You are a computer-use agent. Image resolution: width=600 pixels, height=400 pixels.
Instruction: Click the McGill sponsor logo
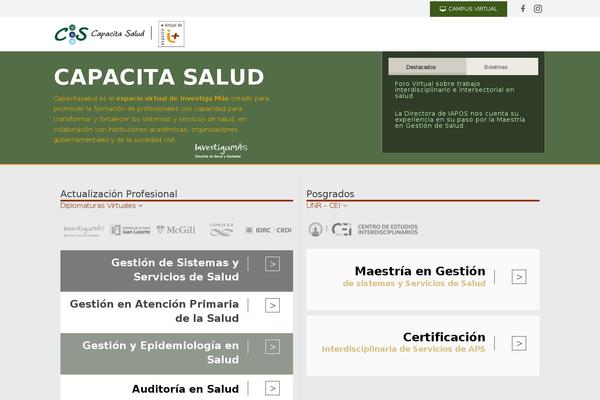click(x=176, y=230)
